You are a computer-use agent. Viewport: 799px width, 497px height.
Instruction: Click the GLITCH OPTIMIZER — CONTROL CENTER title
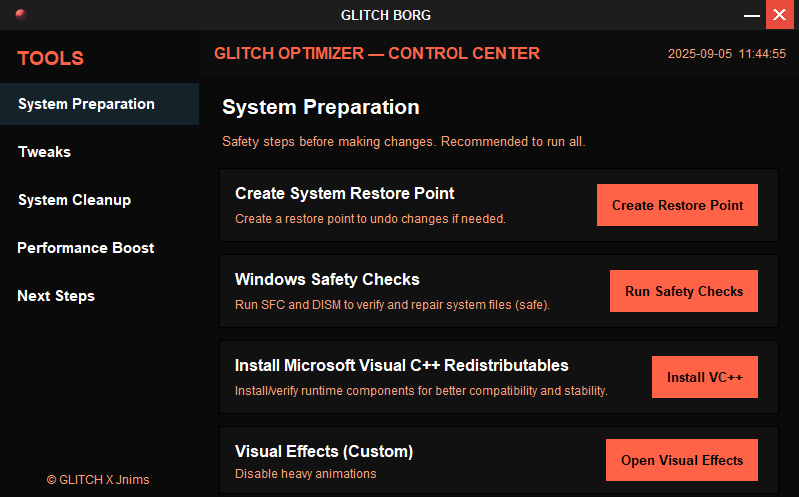click(377, 53)
